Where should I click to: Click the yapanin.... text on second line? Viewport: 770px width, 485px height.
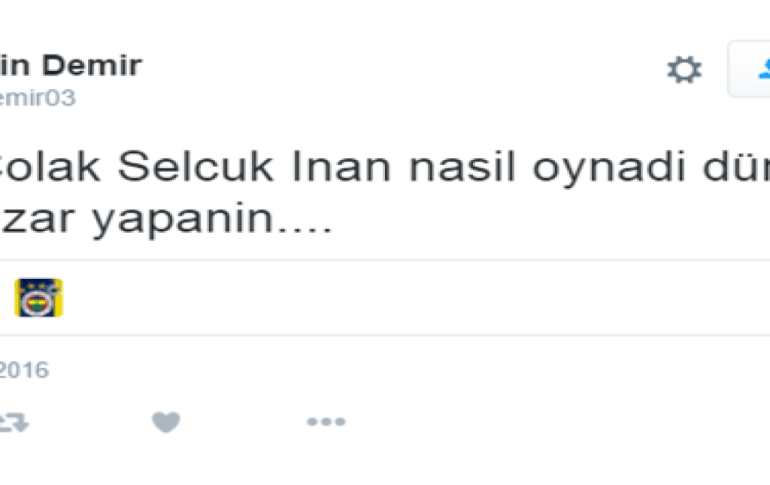[213, 220]
